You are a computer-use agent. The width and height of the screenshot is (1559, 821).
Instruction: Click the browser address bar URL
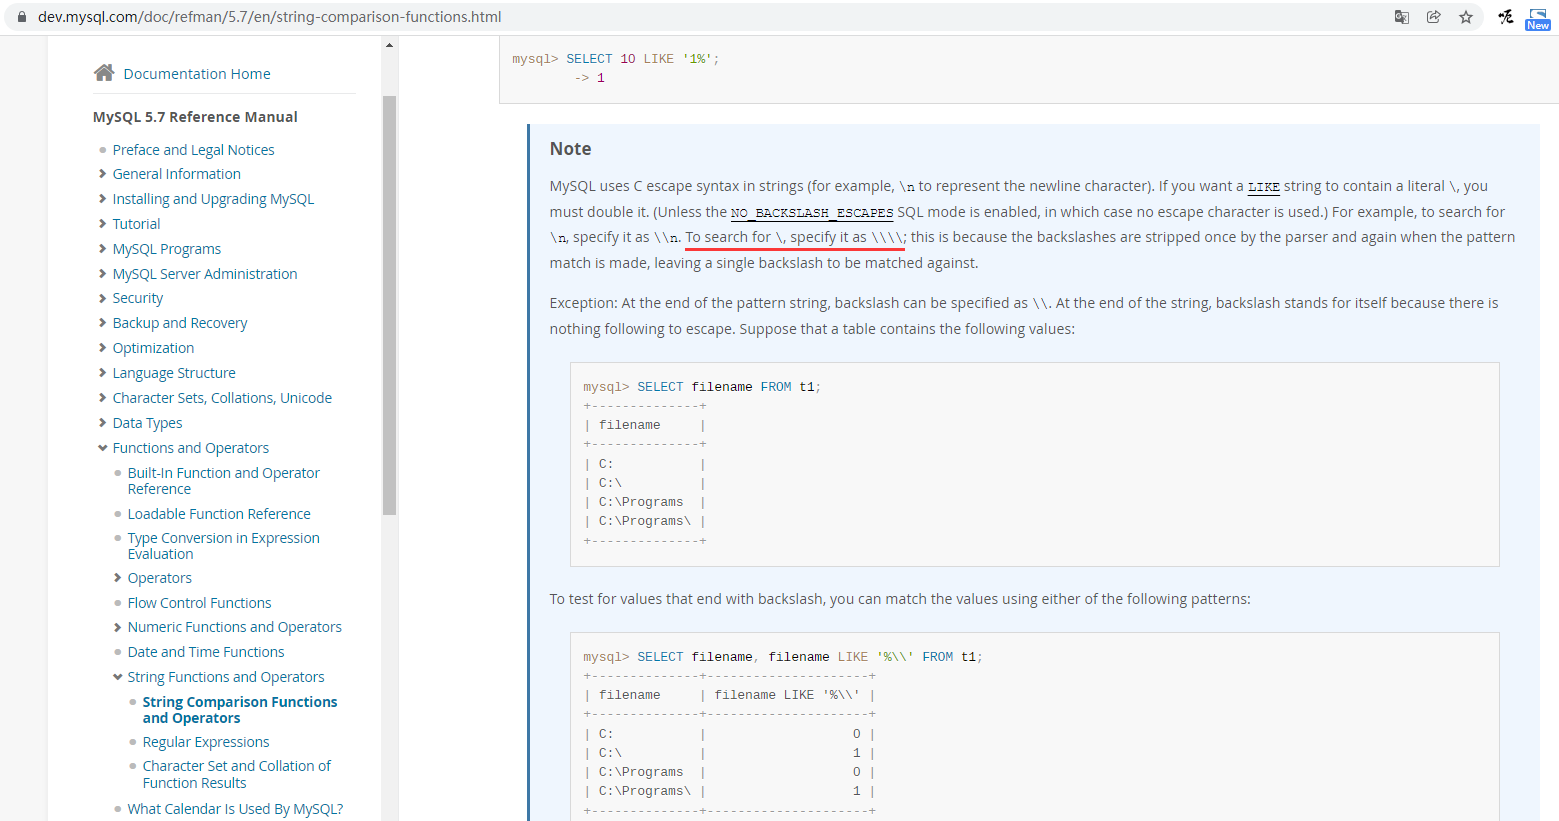[x=270, y=17]
